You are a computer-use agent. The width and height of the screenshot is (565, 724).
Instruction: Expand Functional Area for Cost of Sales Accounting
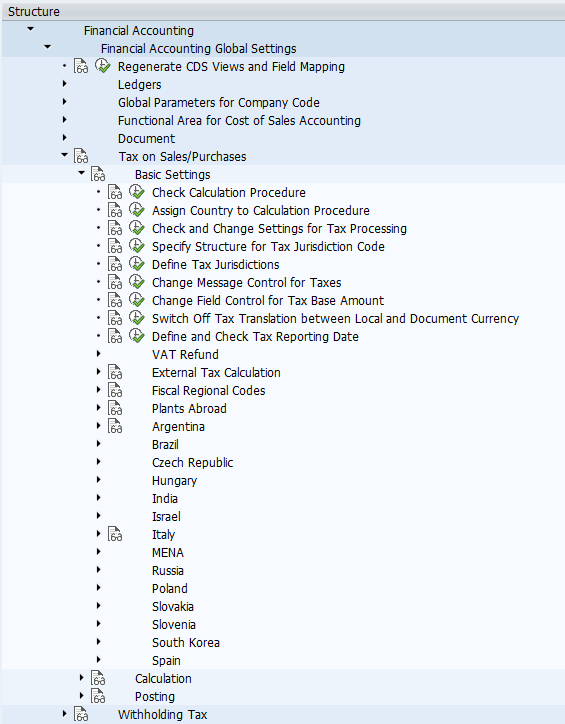tap(65, 120)
